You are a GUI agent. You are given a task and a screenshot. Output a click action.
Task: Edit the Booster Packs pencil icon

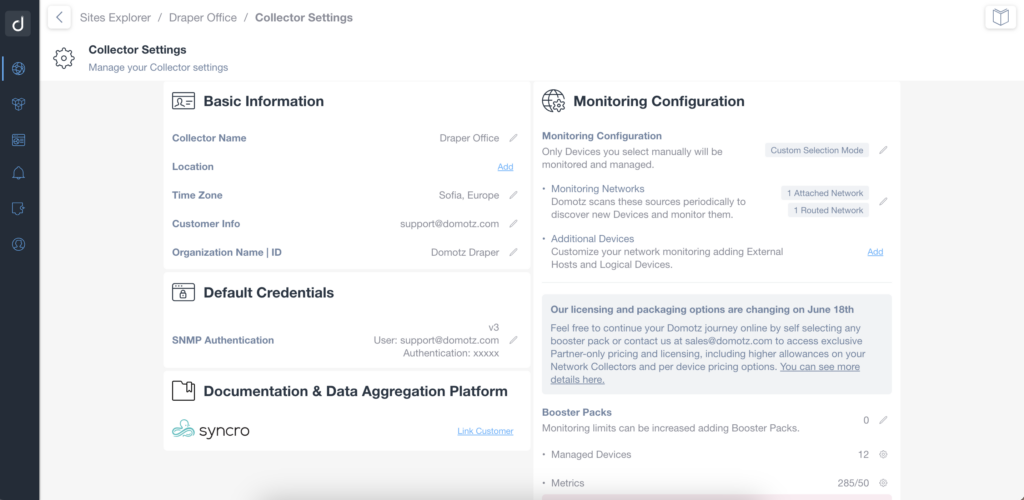click(x=883, y=420)
